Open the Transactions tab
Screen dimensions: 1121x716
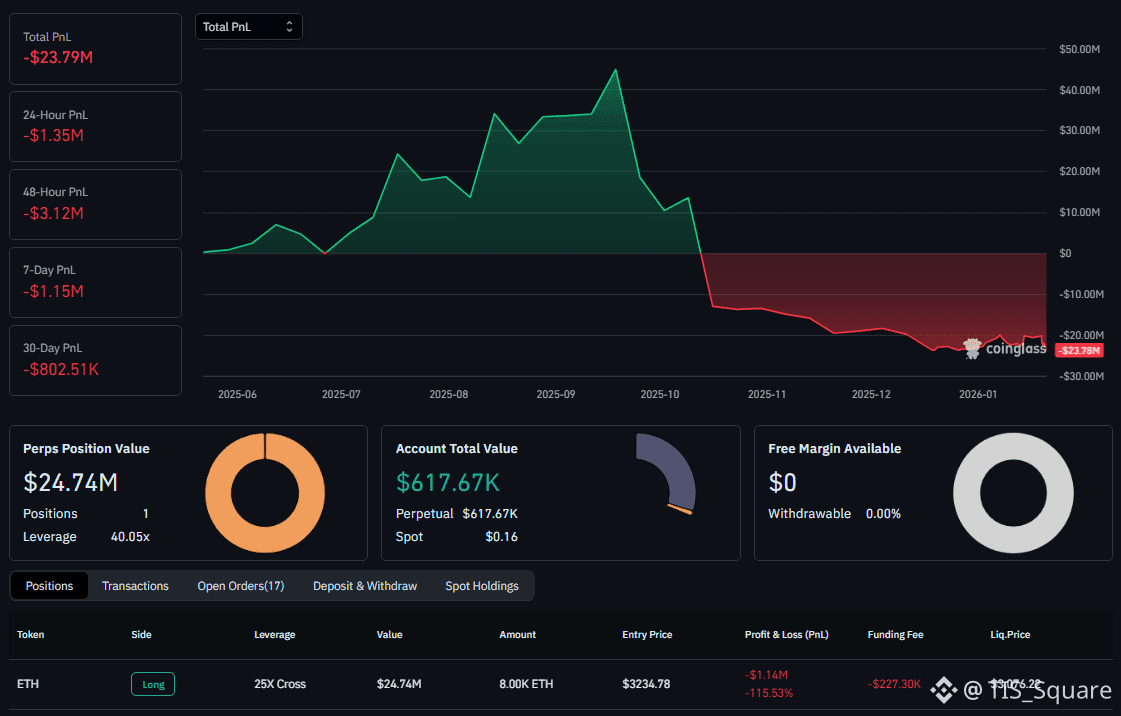[x=135, y=586]
